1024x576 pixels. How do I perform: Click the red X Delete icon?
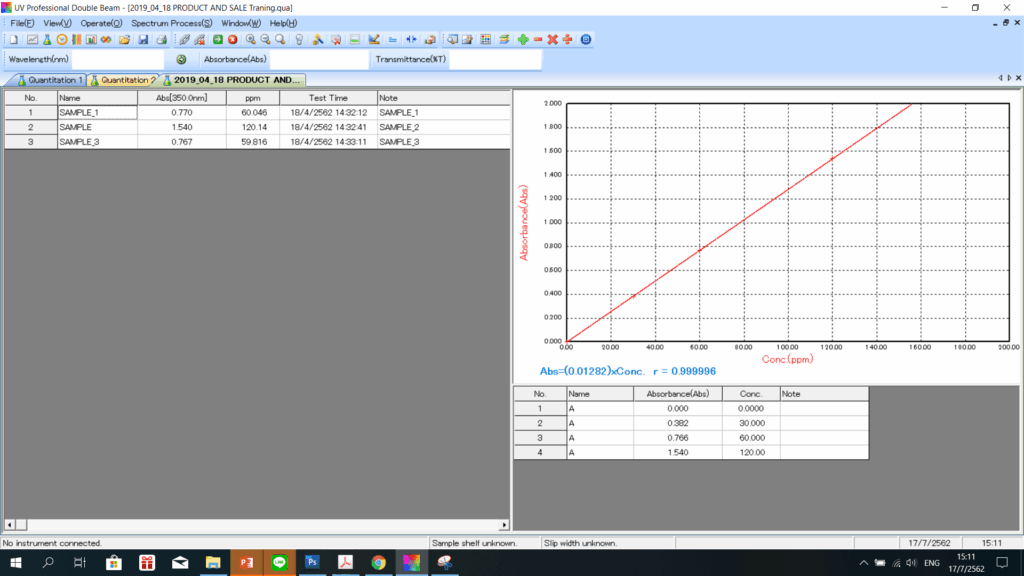tap(552, 40)
